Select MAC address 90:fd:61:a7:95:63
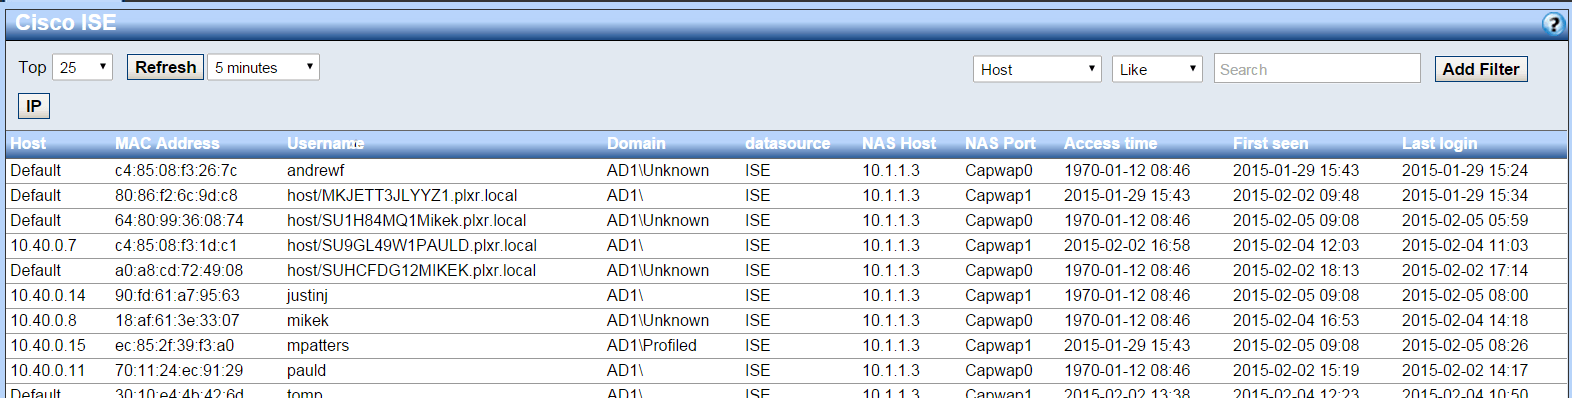 coord(177,295)
